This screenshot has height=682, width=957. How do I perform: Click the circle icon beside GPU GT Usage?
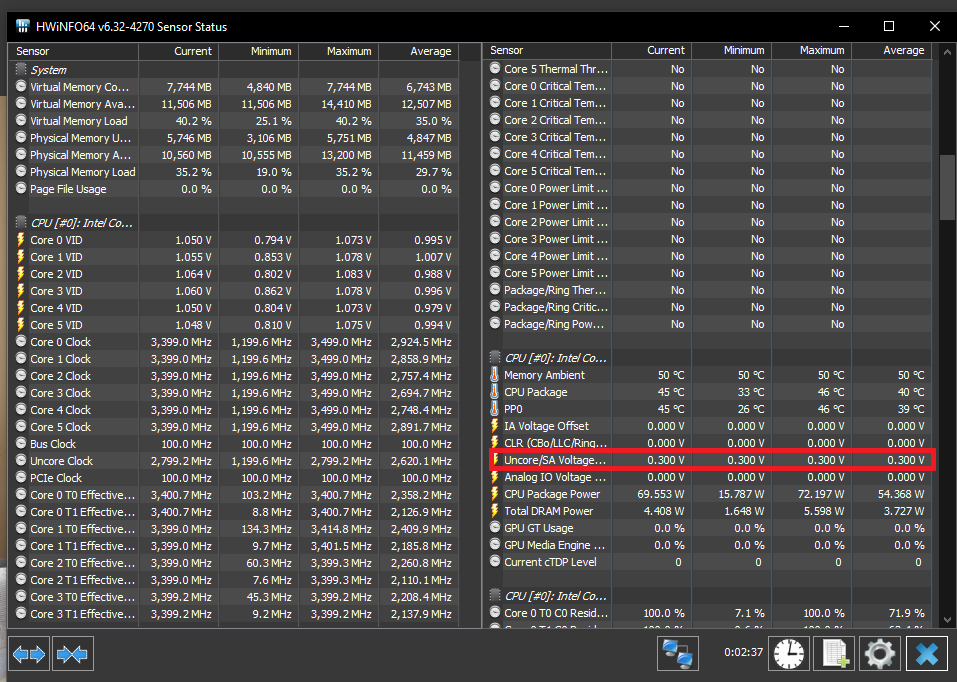click(495, 528)
